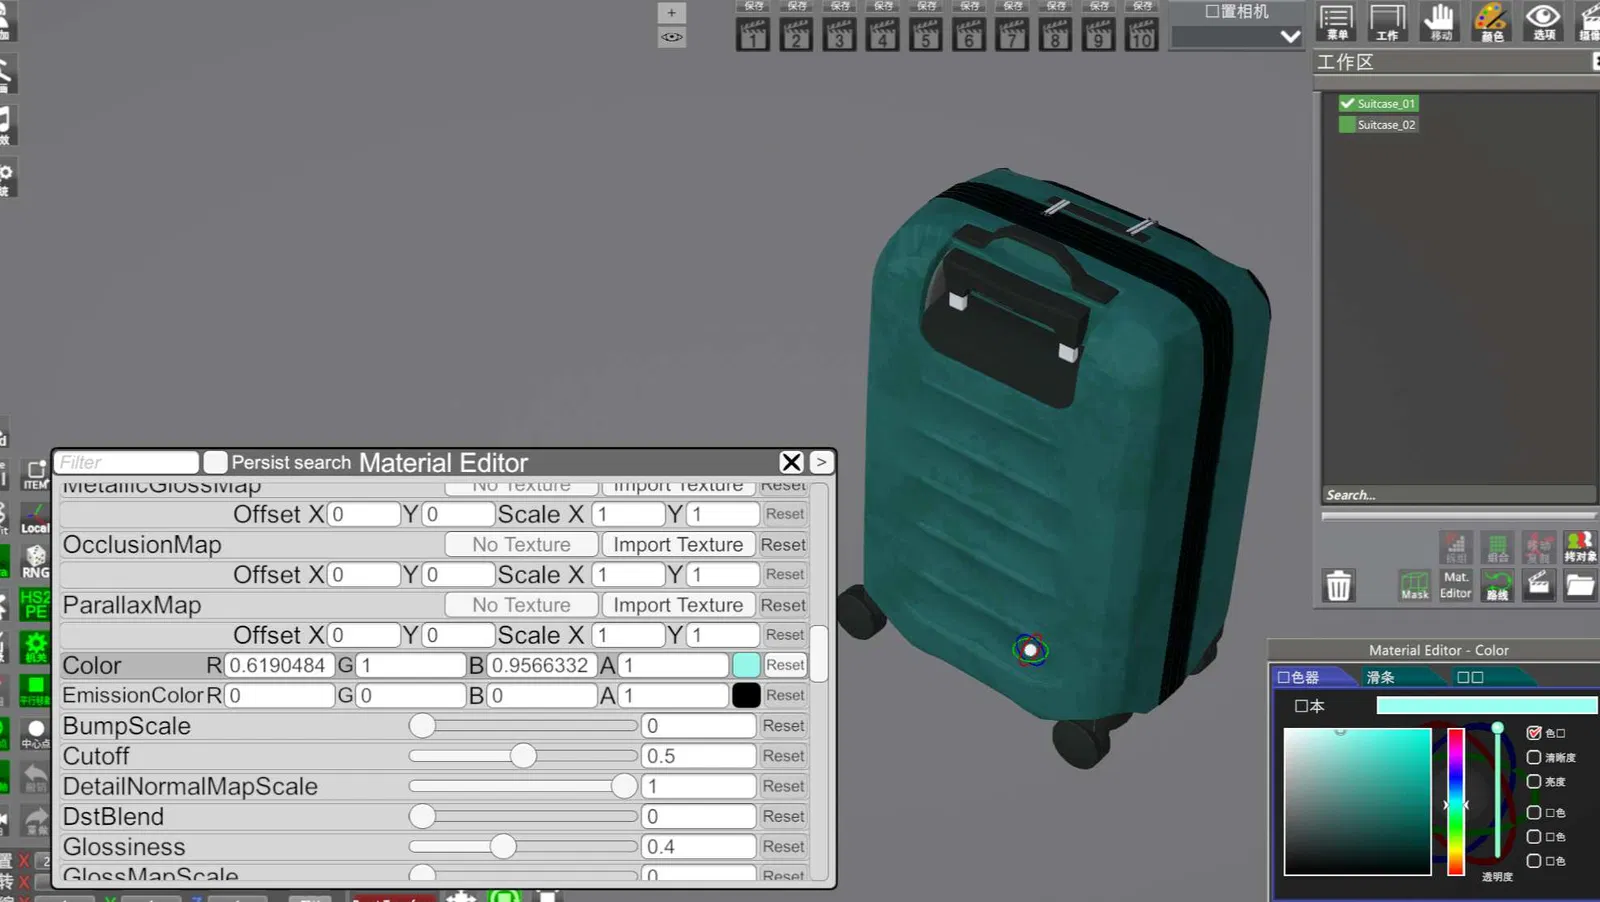Click the camera eye visibility toggle
This screenshot has height=902, width=1600.
coord(672,38)
